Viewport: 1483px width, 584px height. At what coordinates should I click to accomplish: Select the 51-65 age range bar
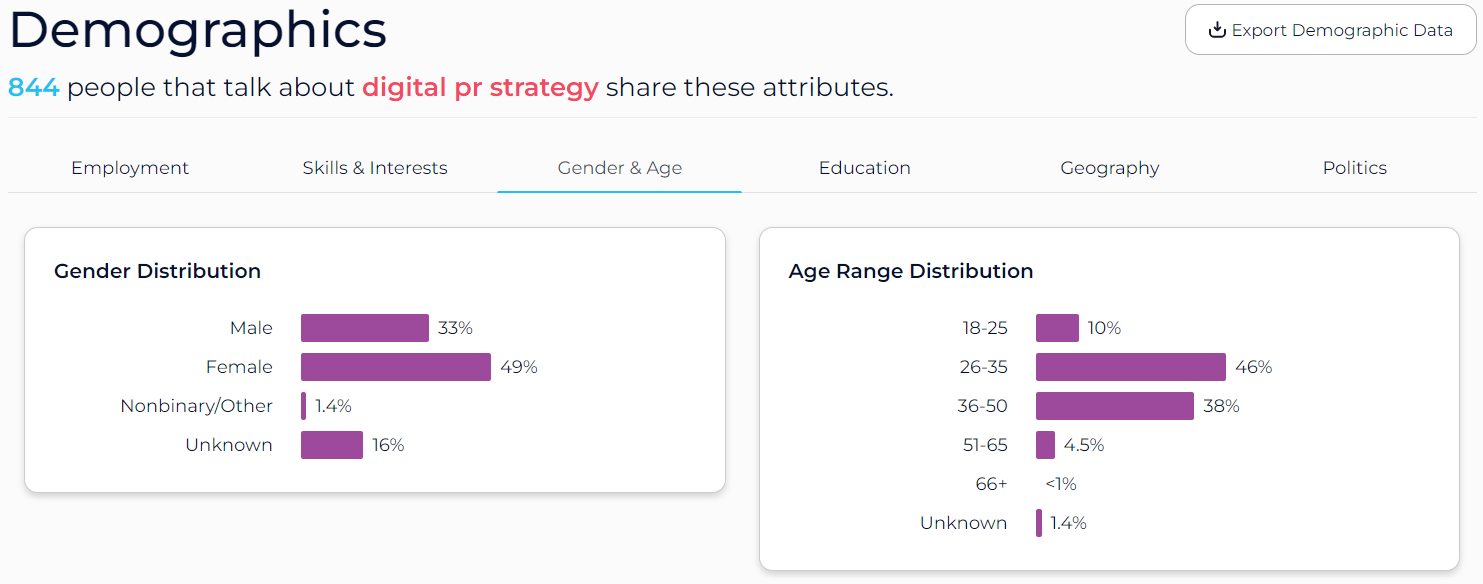pos(1043,444)
